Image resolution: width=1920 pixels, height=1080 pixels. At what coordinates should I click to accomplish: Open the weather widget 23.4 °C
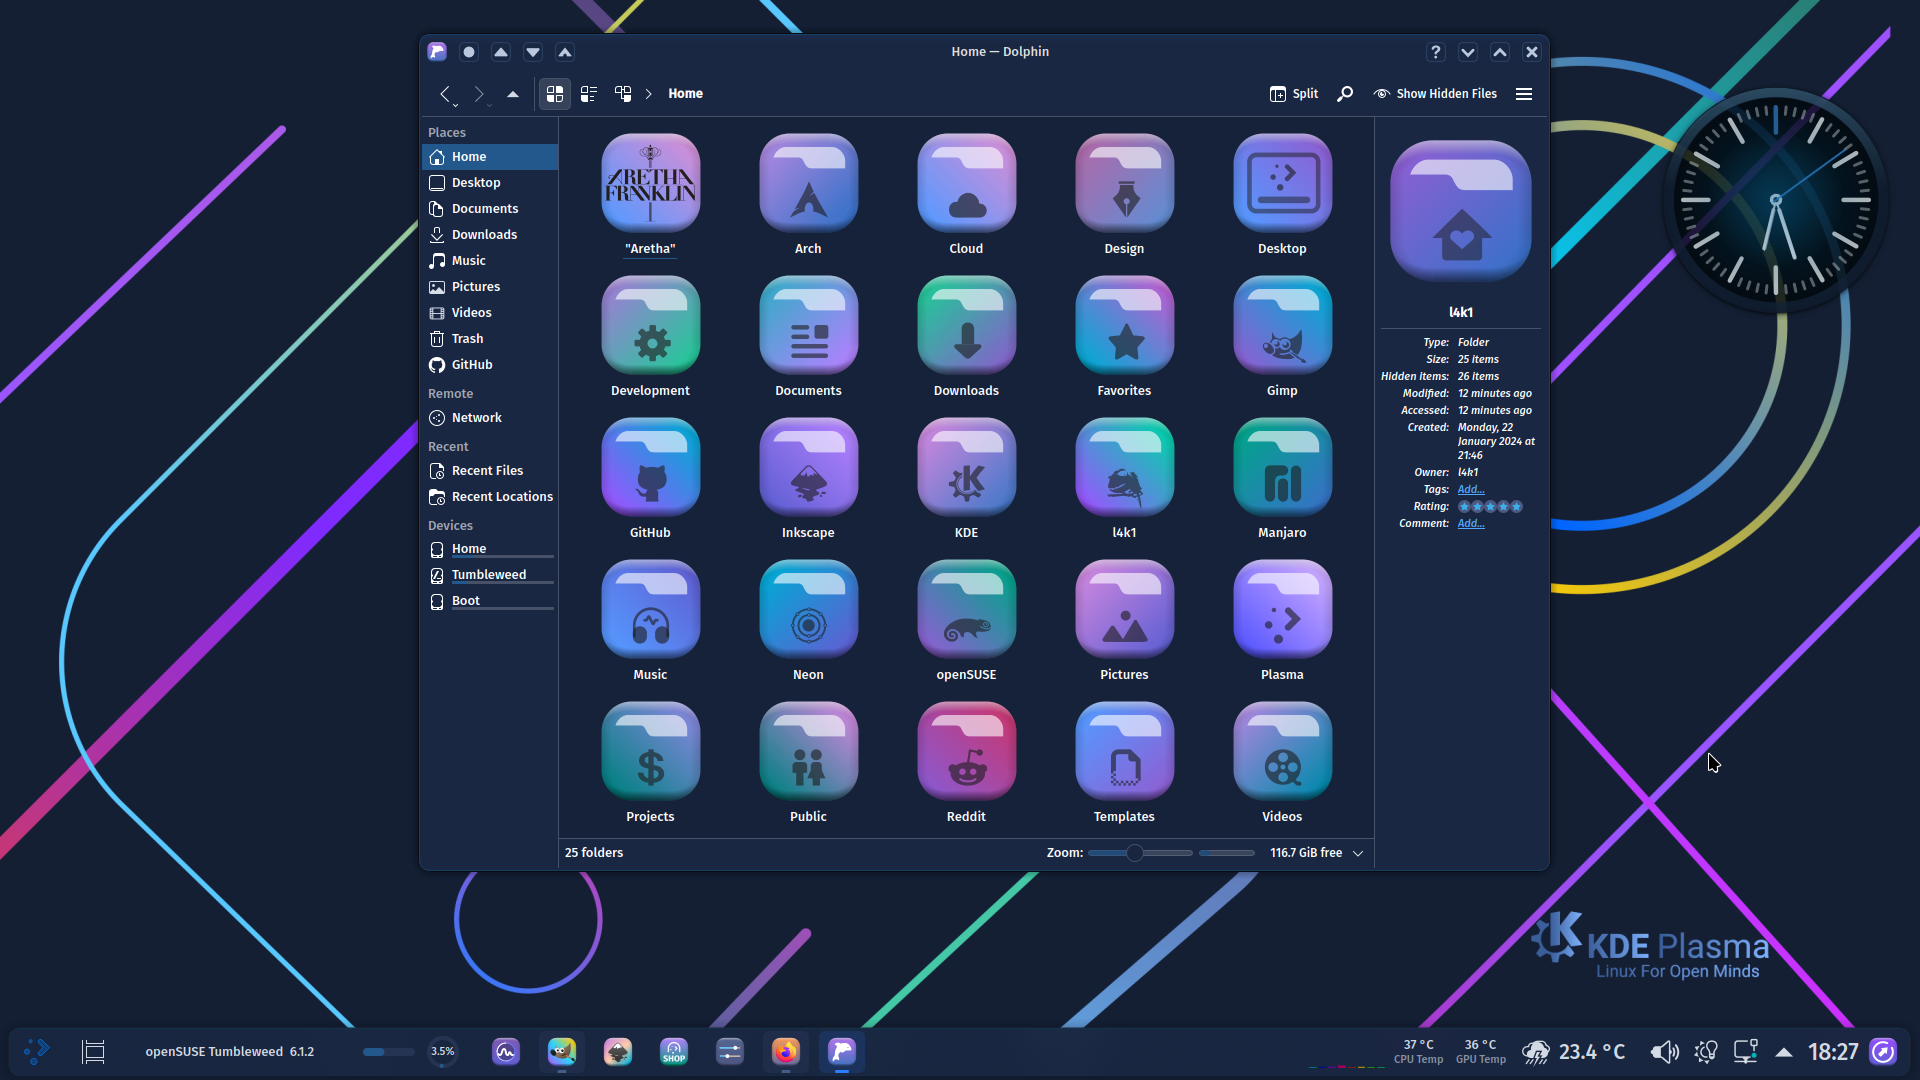pos(1573,1052)
